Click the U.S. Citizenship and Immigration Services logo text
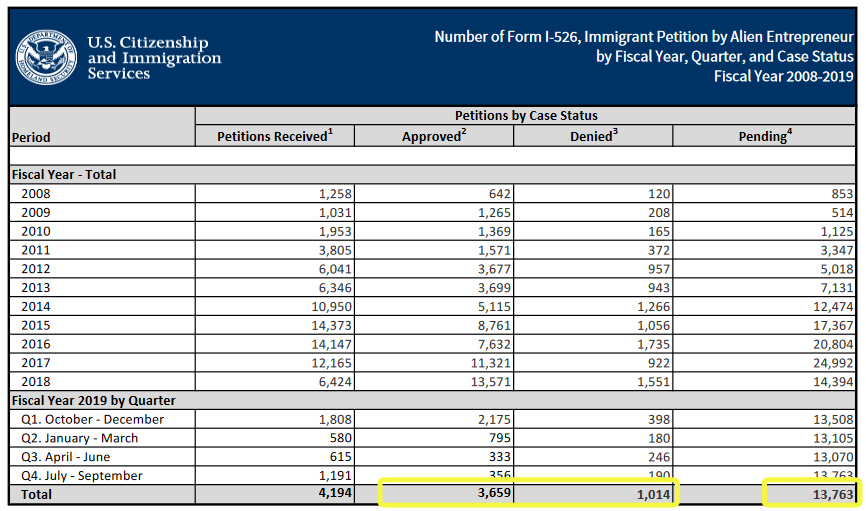The height and width of the screenshot is (511, 866). pos(153,58)
